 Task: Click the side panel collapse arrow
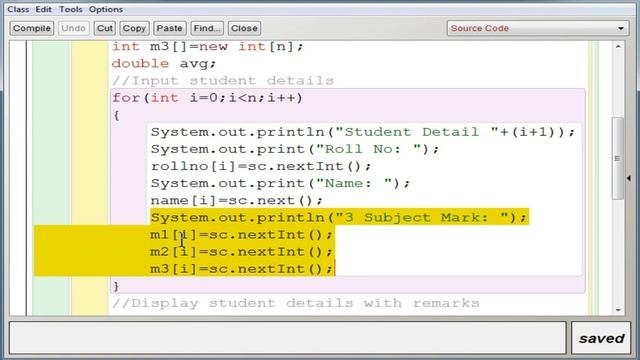click(629, 178)
